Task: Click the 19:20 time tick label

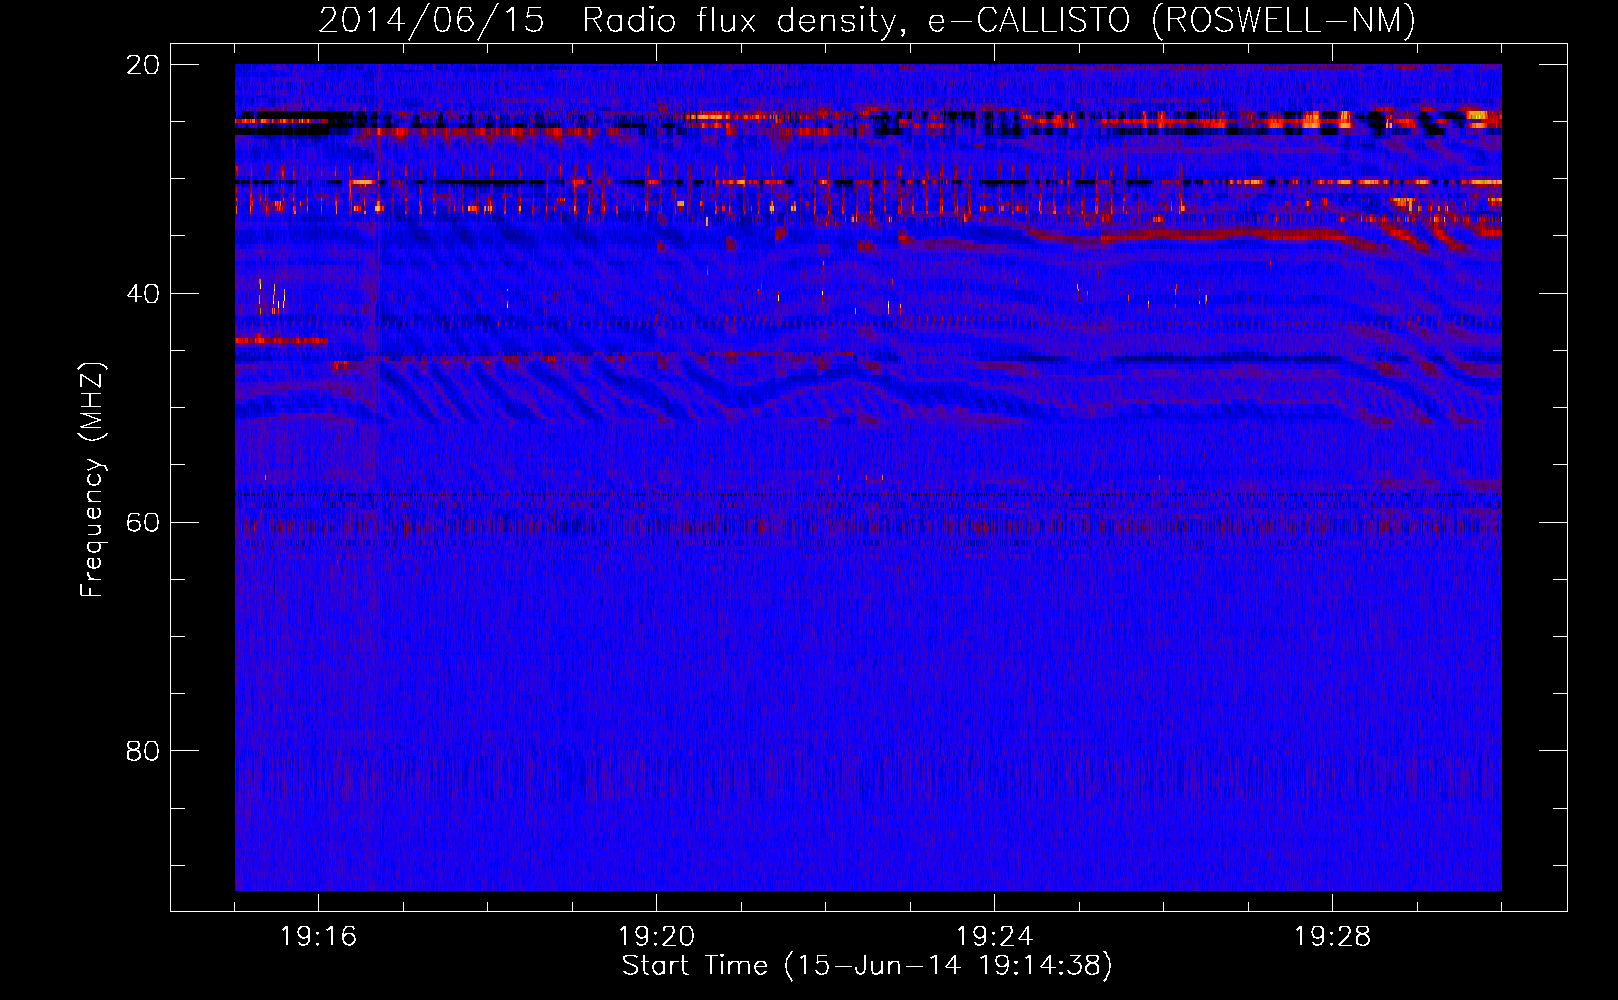Action: [x=656, y=936]
